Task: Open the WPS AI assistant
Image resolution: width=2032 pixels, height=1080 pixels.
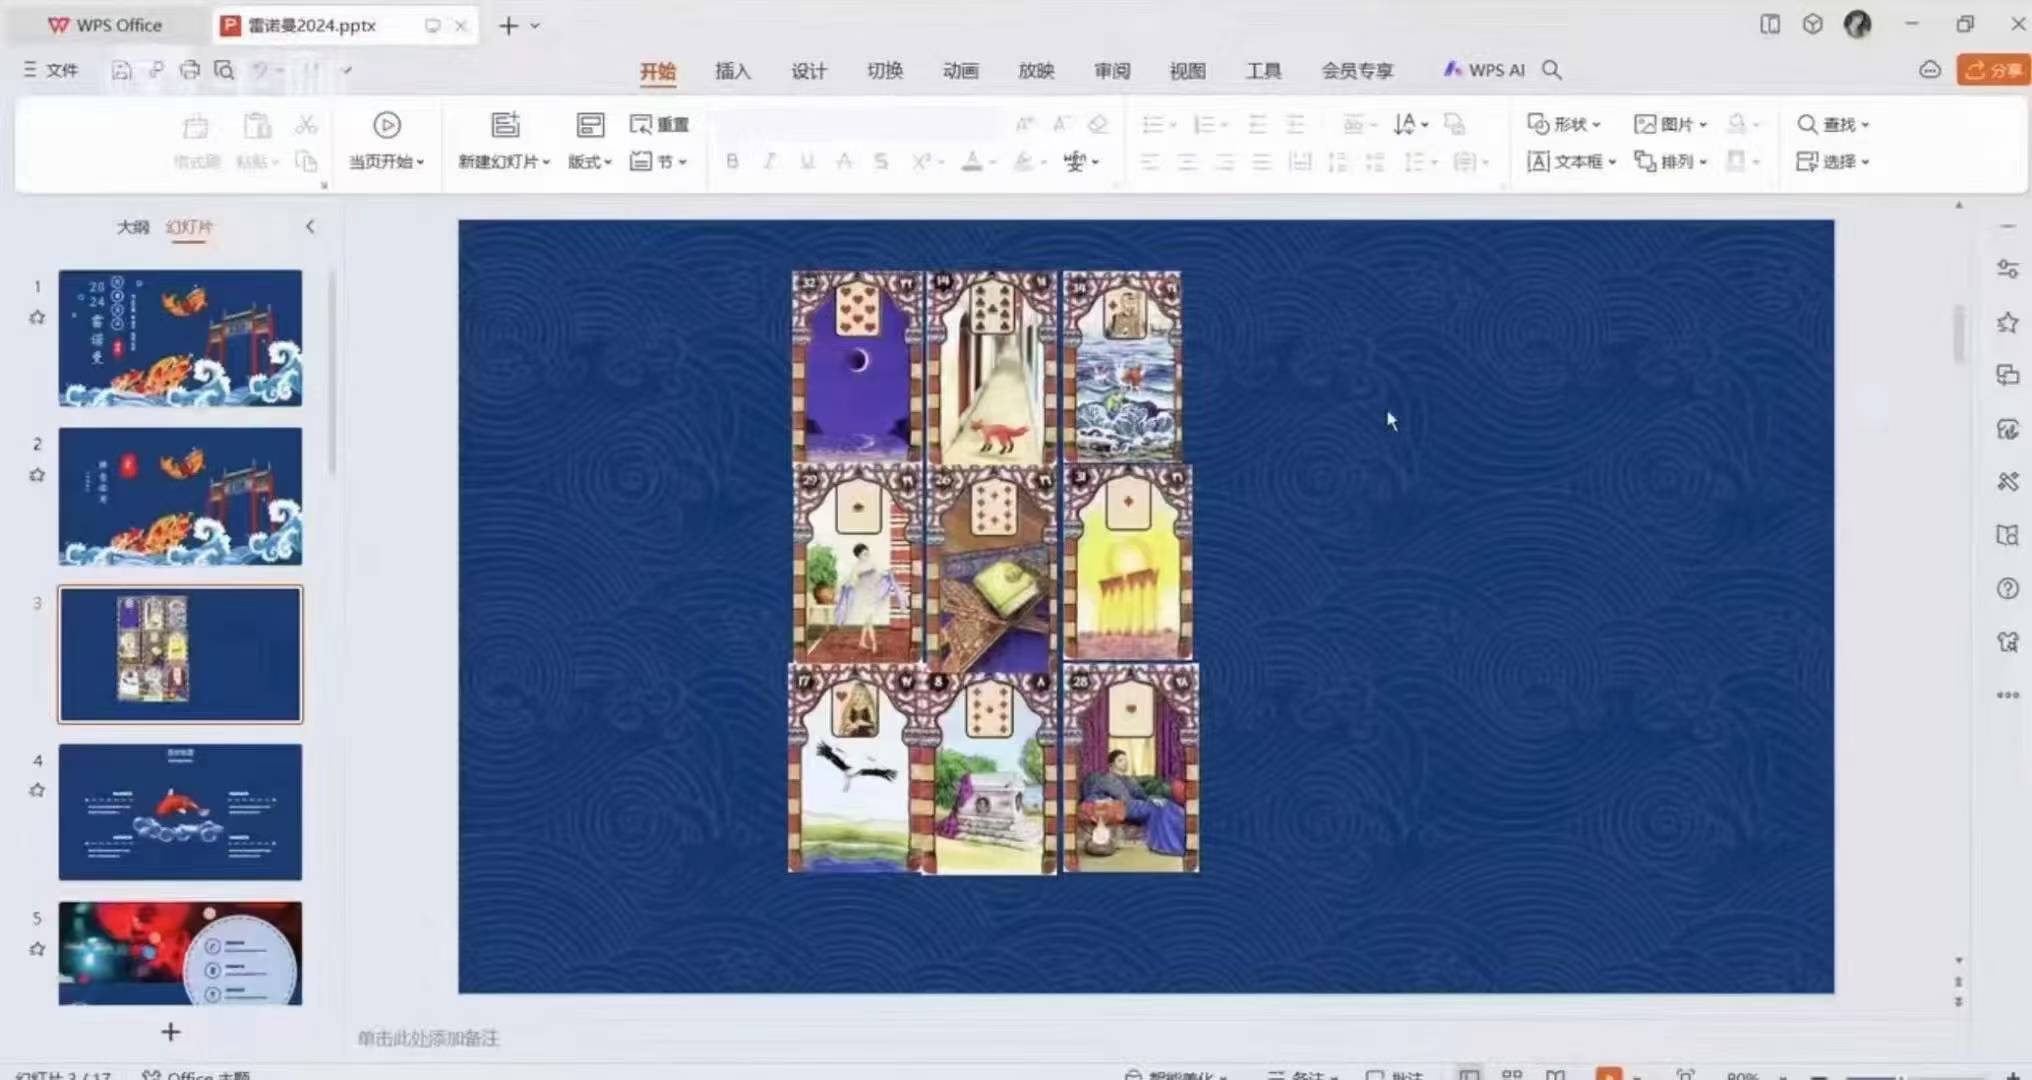Action: (1484, 70)
